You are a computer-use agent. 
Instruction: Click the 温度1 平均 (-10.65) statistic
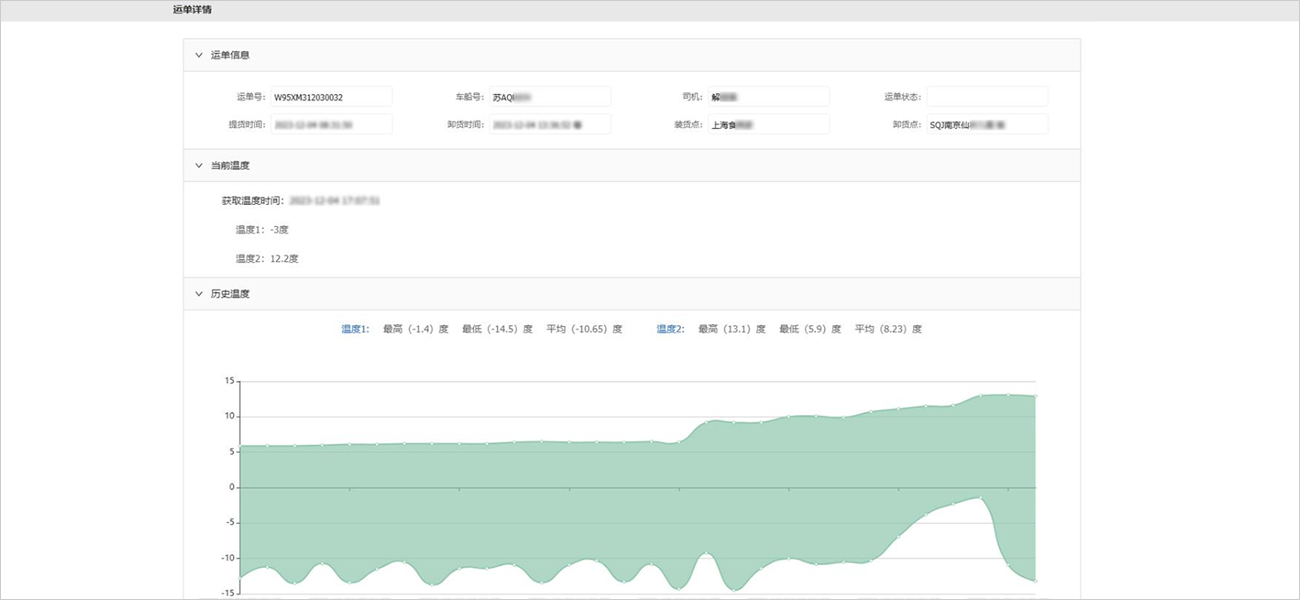pos(584,329)
